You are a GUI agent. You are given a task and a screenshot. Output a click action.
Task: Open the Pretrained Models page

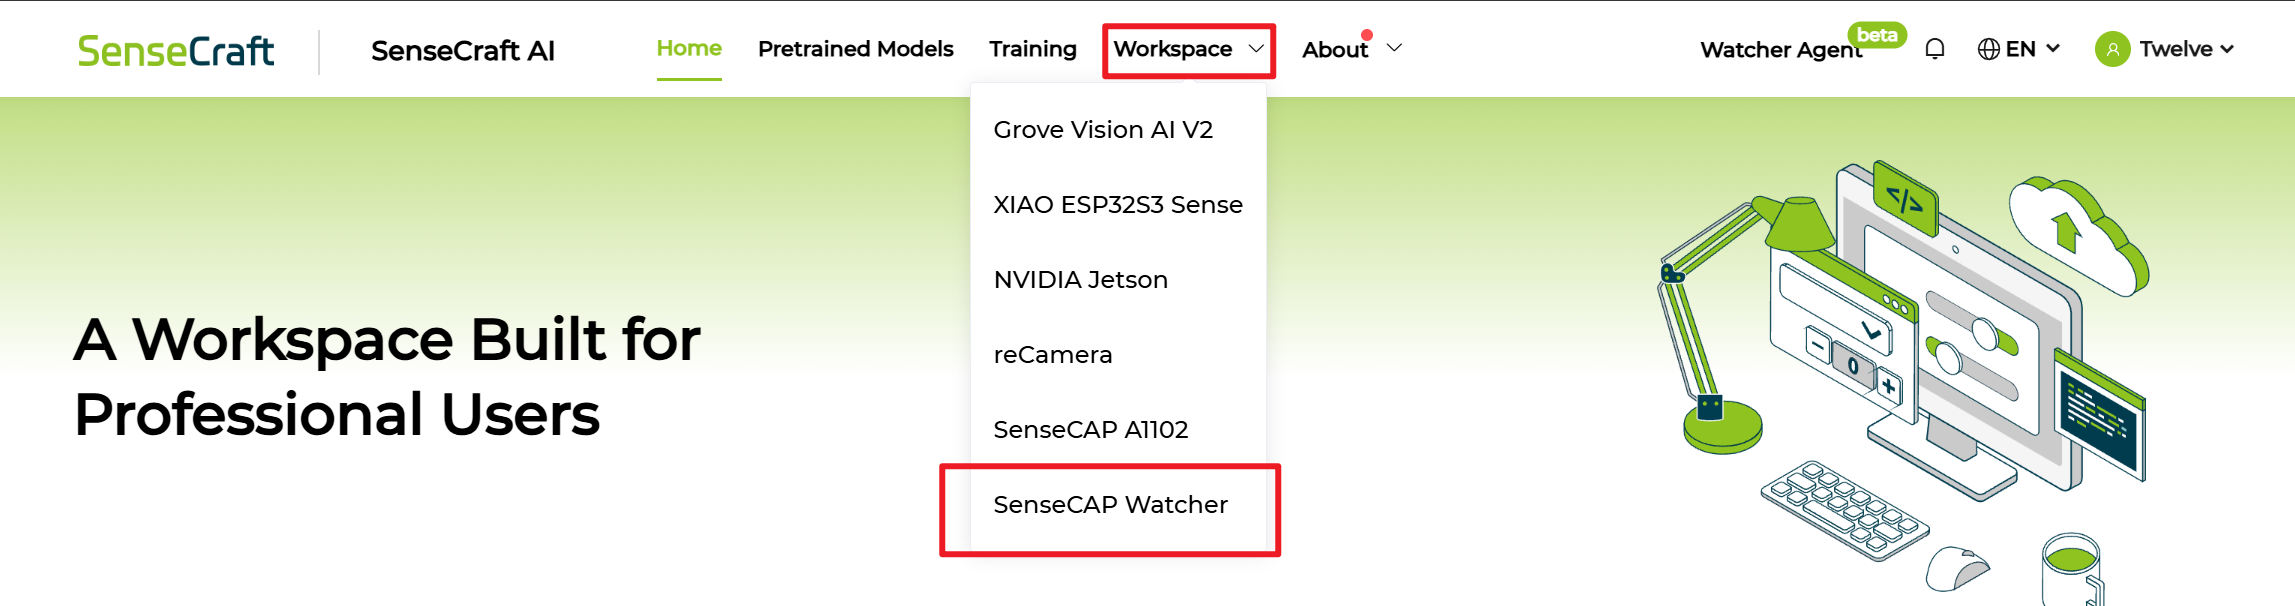(x=855, y=49)
